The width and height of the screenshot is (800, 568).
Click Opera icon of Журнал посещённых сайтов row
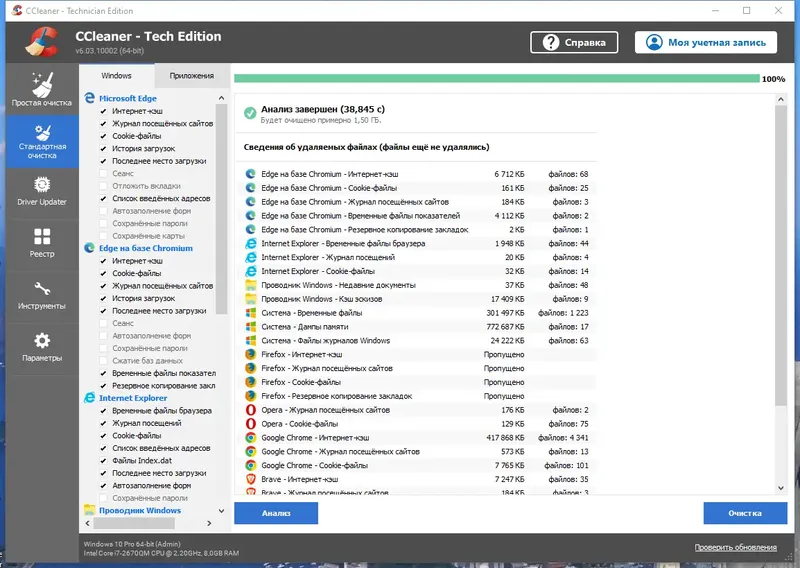point(251,410)
